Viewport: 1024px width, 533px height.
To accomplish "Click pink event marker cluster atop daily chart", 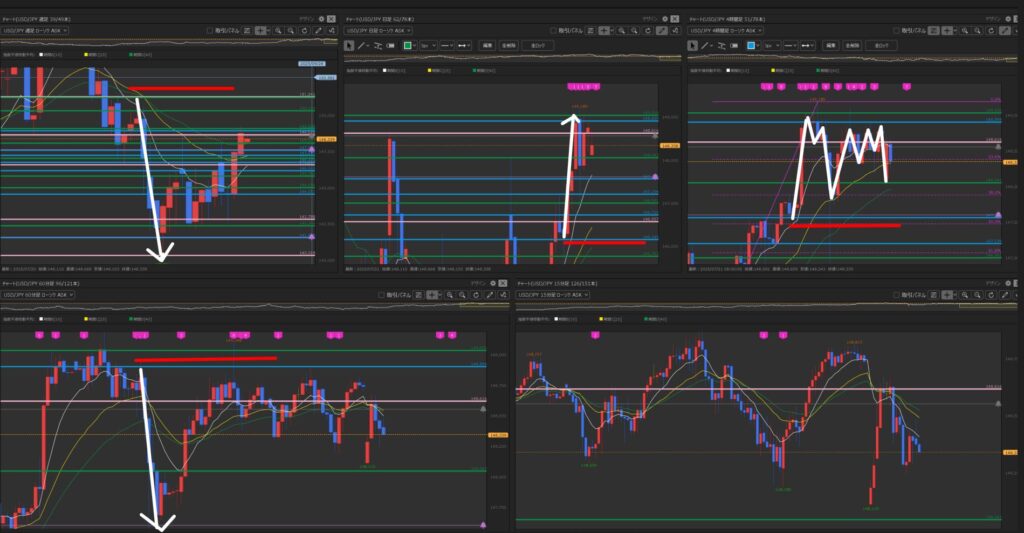I will pyautogui.click(x=583, y=86).
